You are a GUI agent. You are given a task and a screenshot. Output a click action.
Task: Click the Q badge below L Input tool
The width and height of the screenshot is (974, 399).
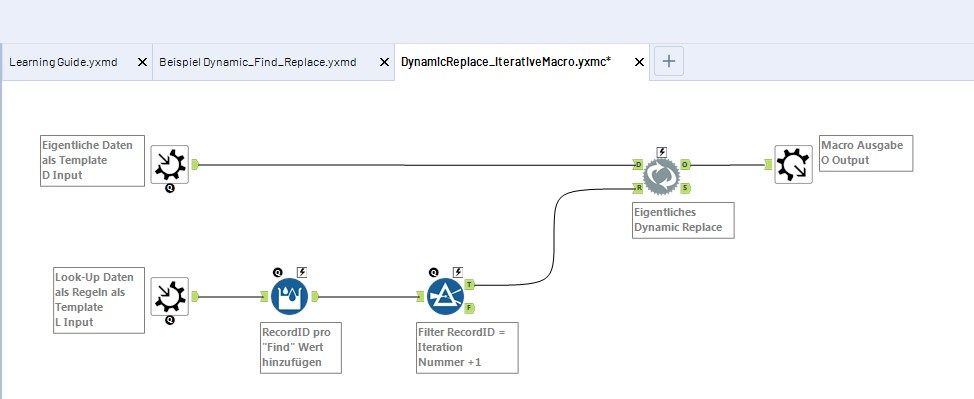coord(170,321)
